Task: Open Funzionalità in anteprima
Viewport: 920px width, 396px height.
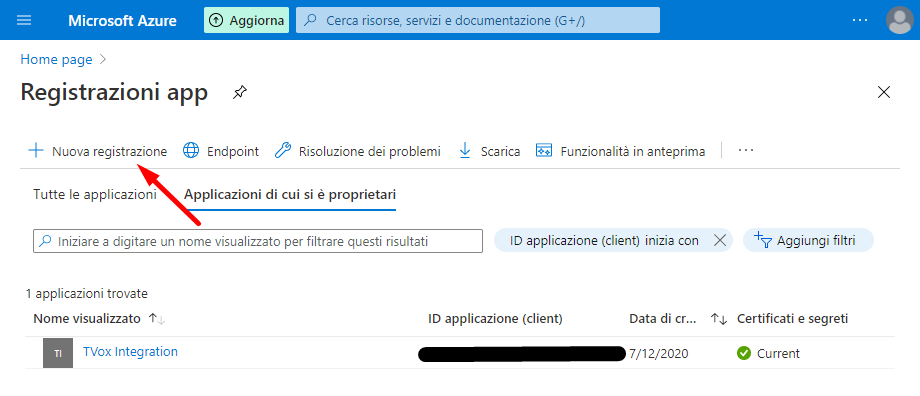Action: (620, 151)
